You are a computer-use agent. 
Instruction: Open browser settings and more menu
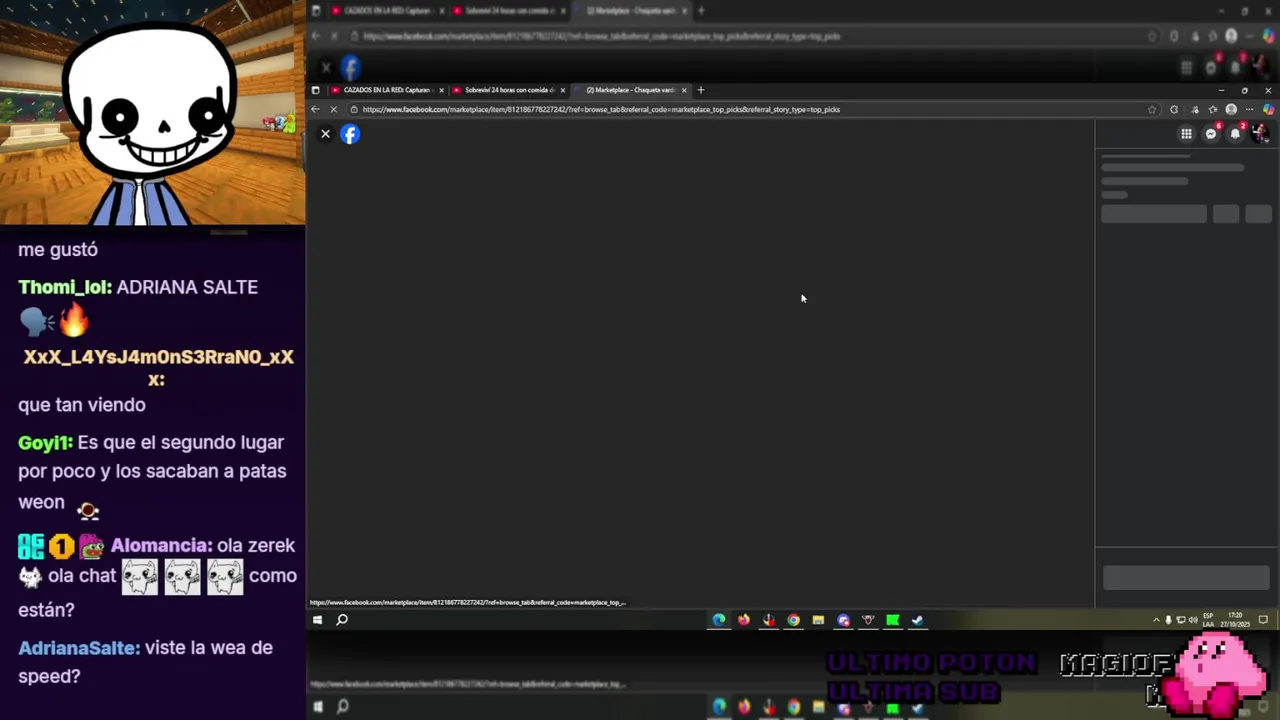(1249, 109)
